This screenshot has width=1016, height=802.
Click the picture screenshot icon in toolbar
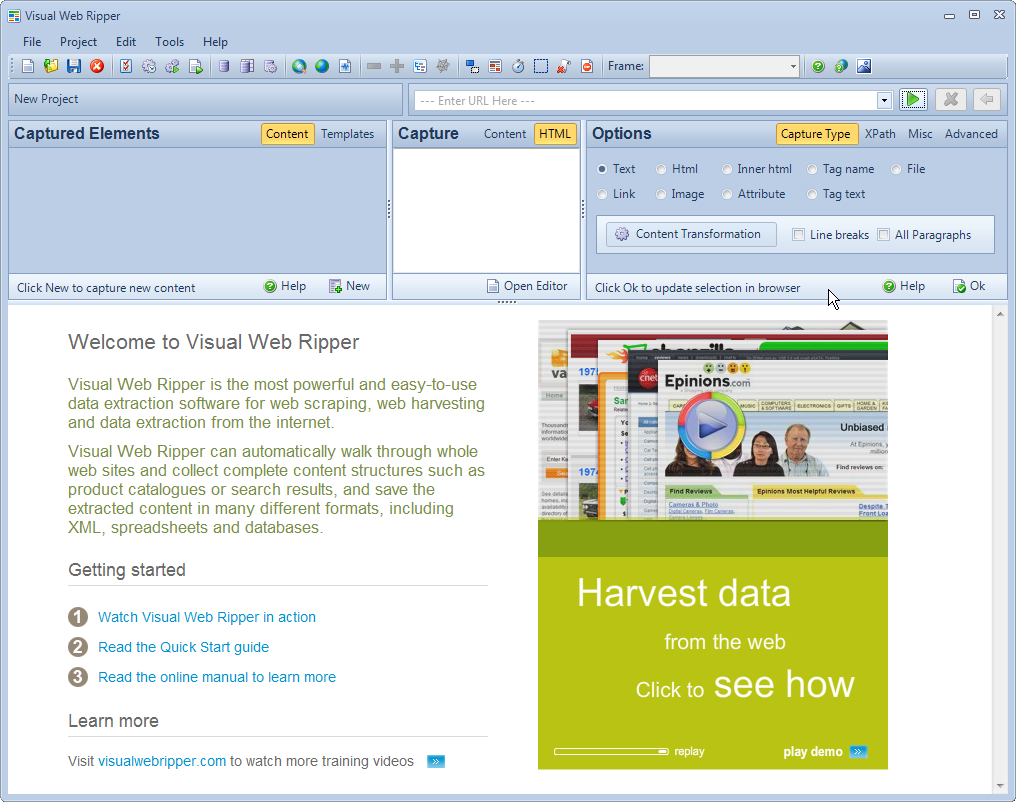(x=864, y=66)
